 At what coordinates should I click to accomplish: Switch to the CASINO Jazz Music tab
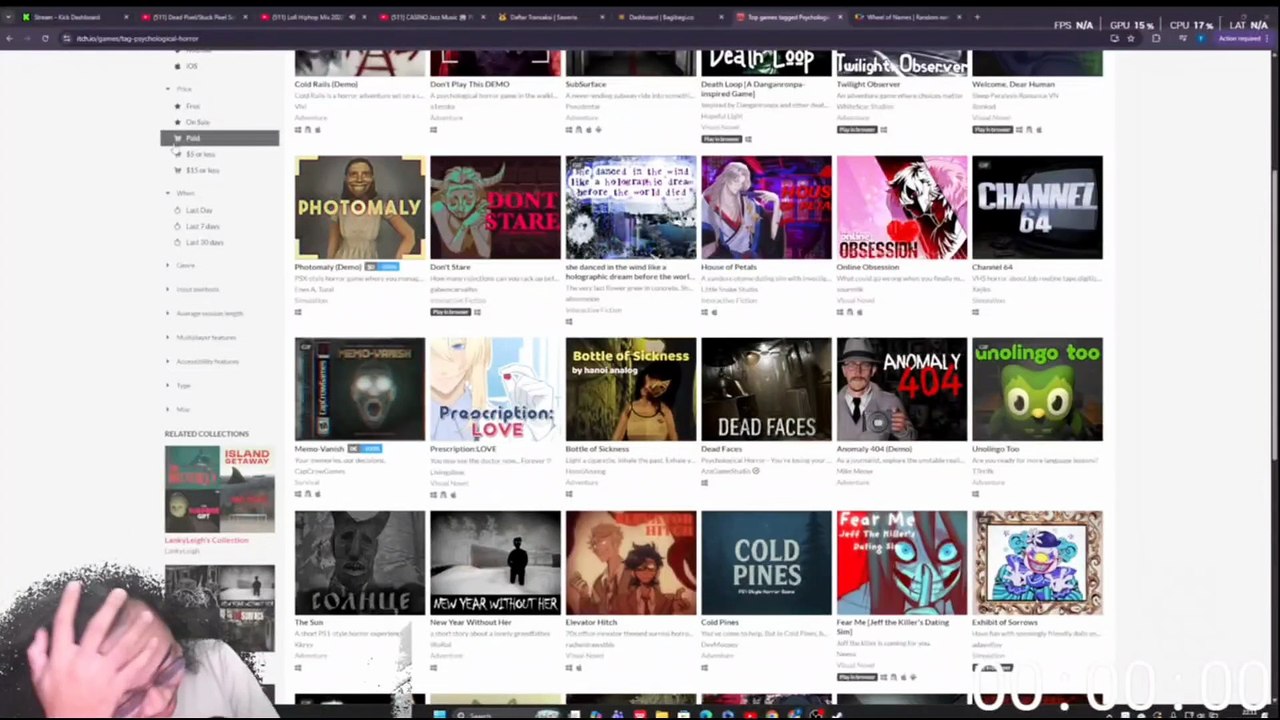coord(430,17)
